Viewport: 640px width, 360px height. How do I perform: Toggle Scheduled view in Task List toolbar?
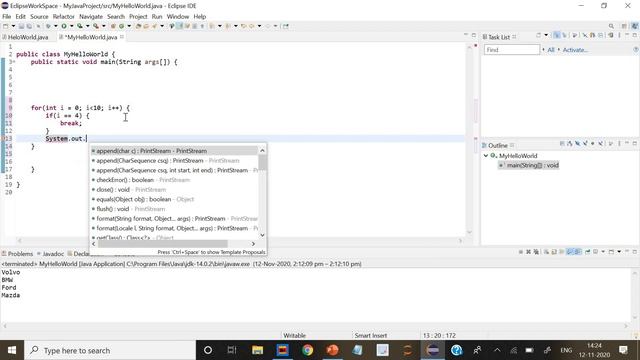564,36
